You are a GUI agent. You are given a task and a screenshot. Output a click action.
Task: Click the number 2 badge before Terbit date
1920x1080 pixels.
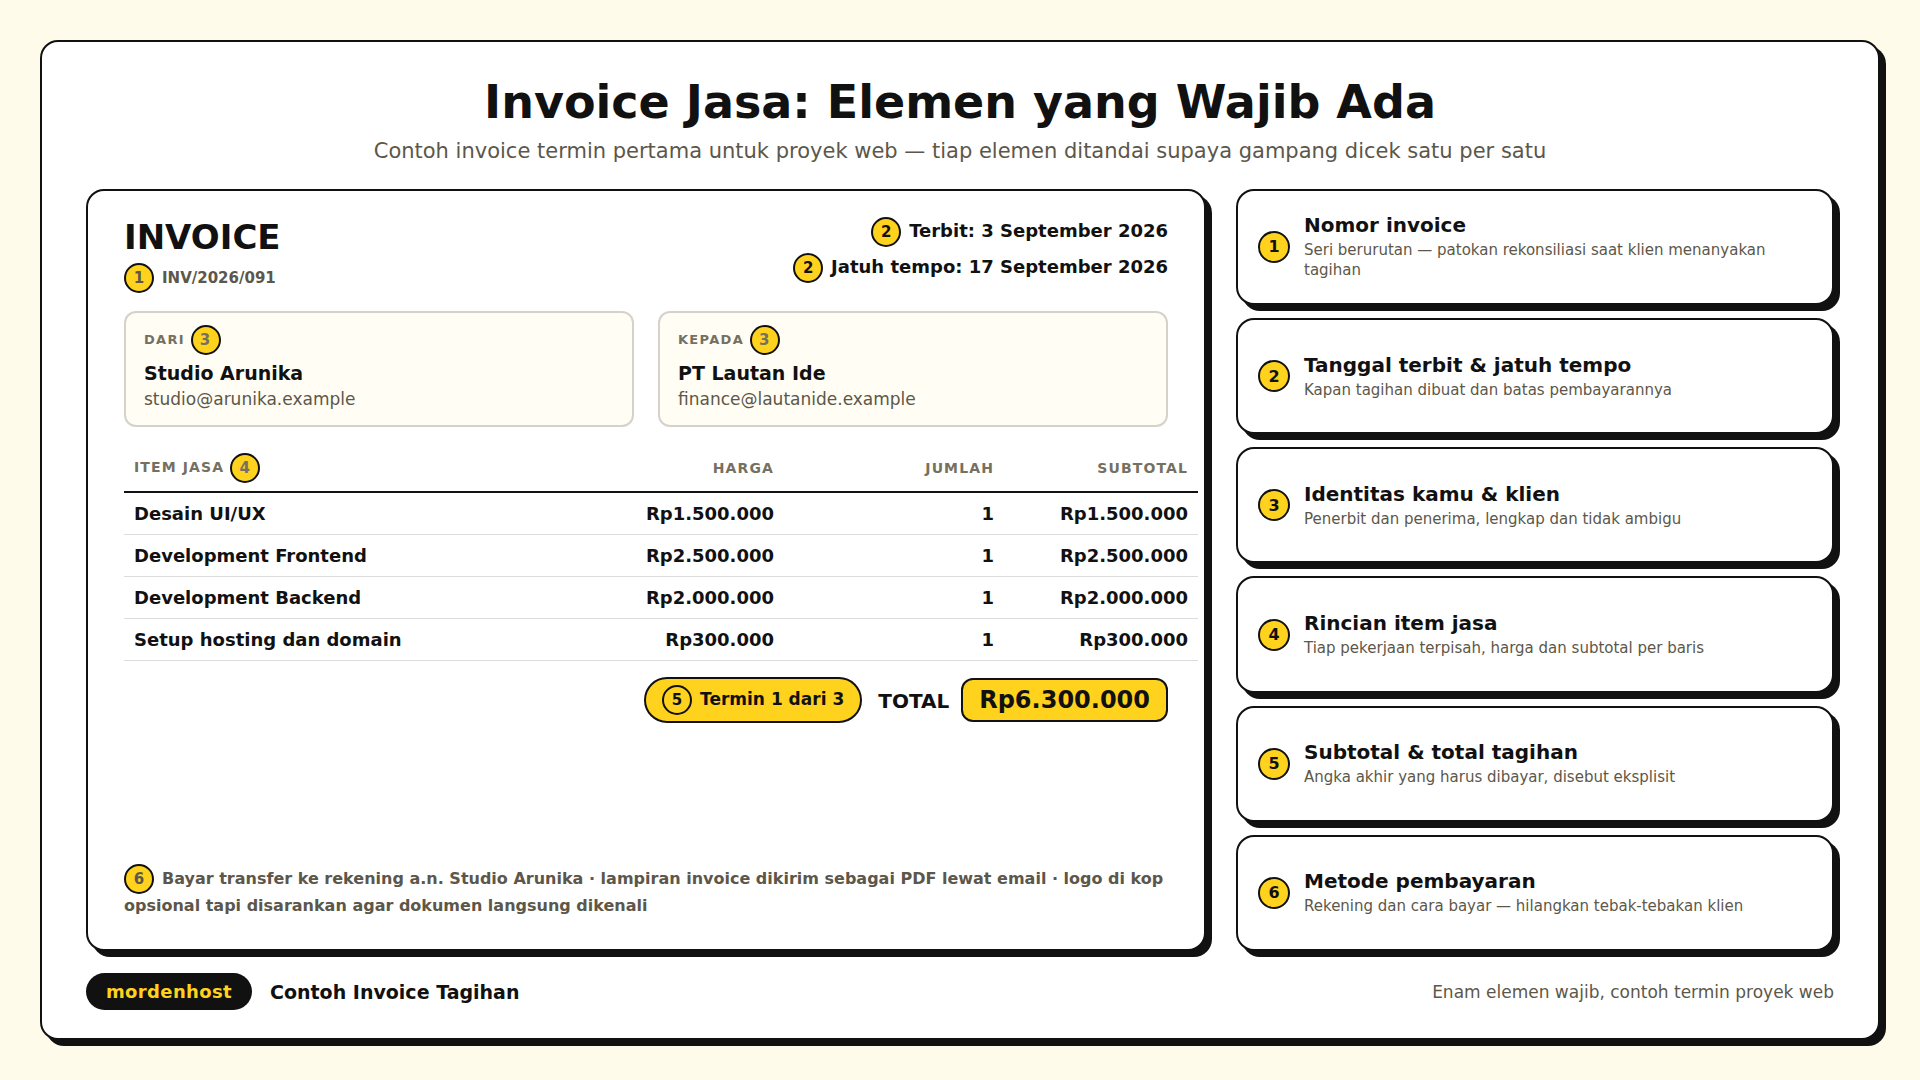click(x=886, y=232)
